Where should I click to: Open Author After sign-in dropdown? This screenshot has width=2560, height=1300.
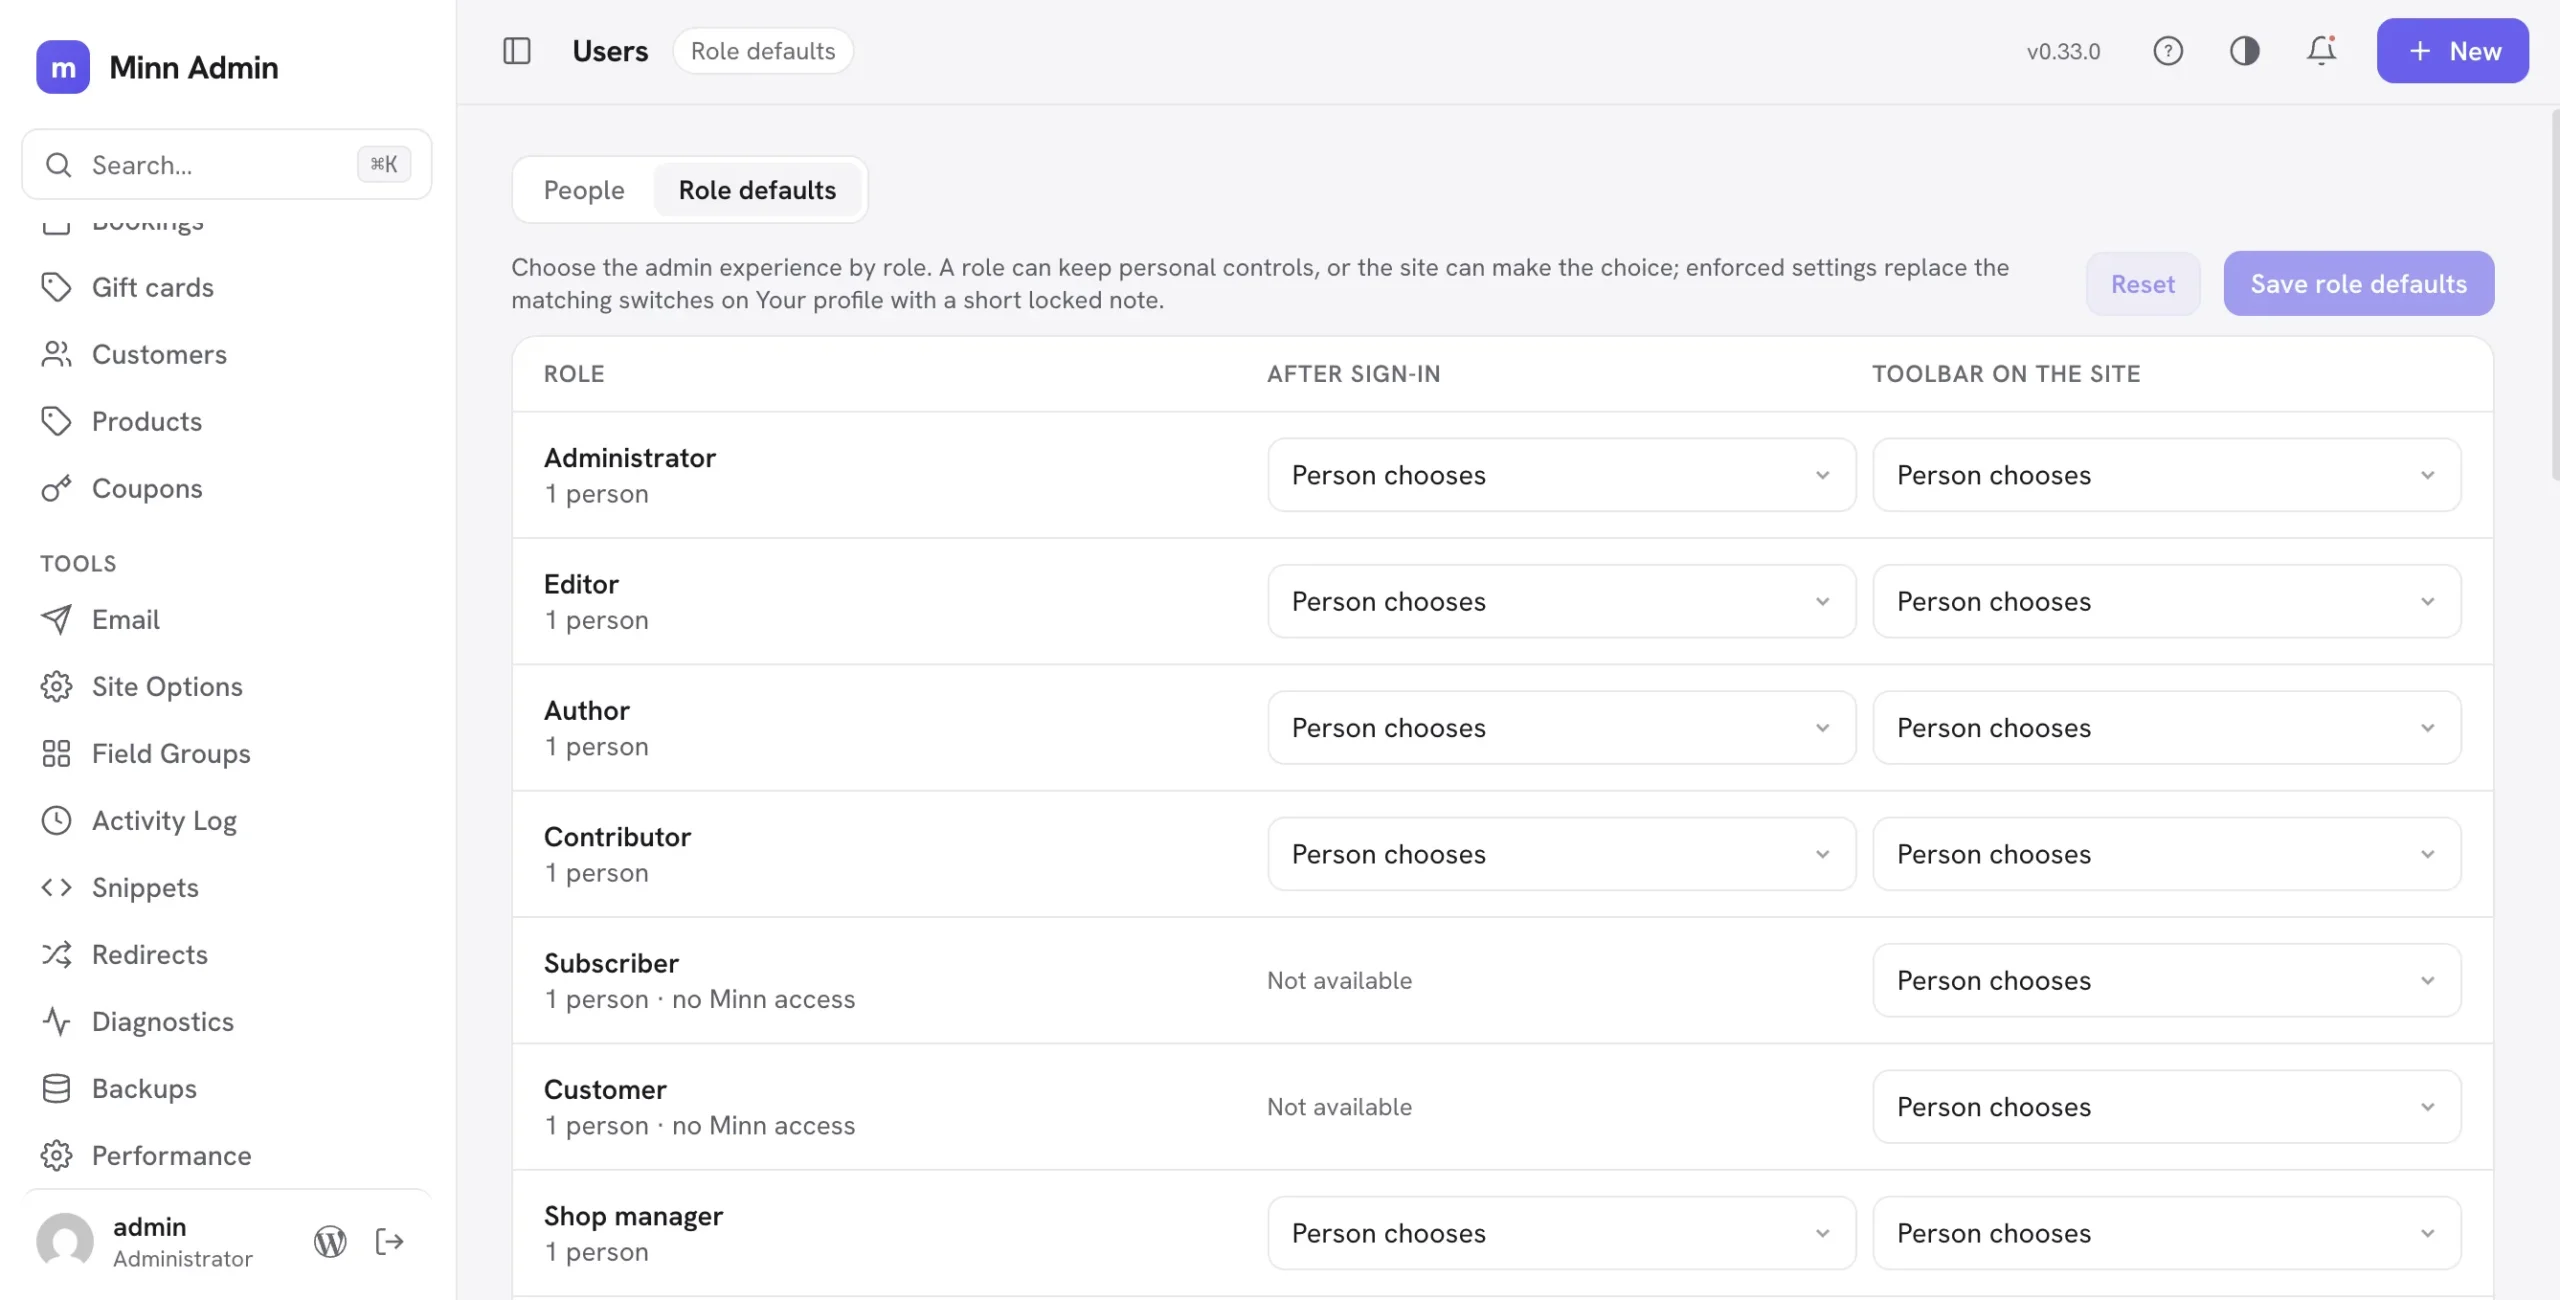pos(1561,728)
